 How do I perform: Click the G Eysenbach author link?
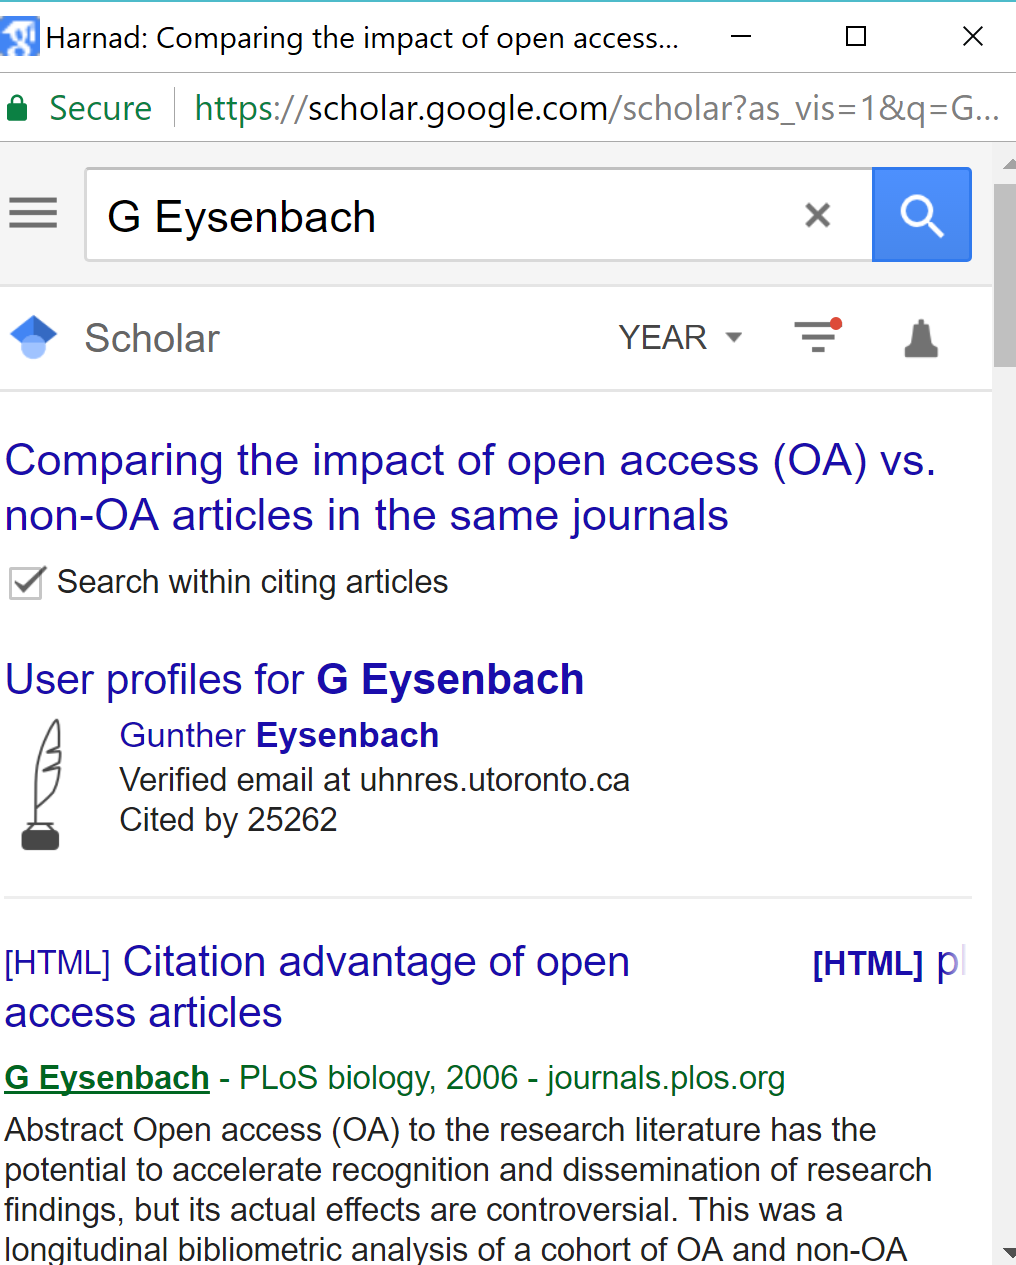[107, 1078]
